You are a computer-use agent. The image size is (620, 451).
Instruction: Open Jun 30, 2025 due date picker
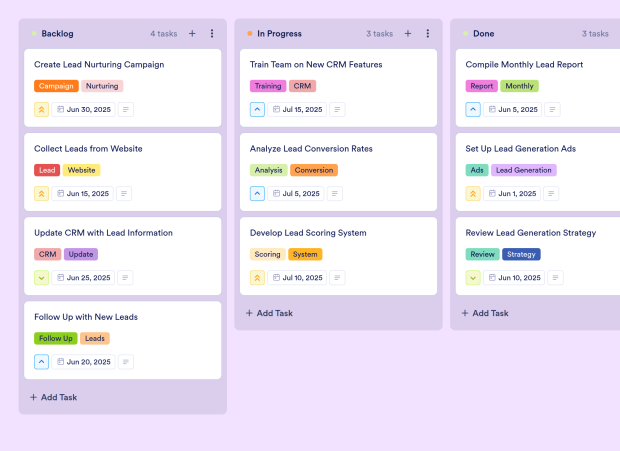click(83, 109)
